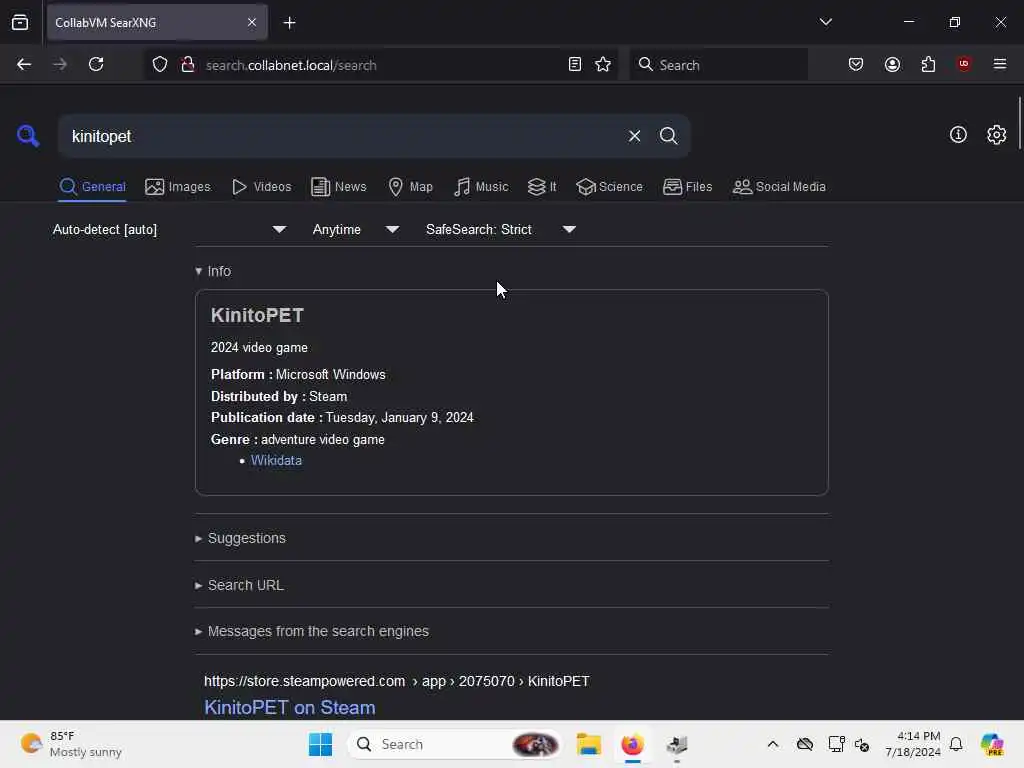Click Firefox icon in taskbar
The width and height of the screenshot is (1024, 768).
632,744
